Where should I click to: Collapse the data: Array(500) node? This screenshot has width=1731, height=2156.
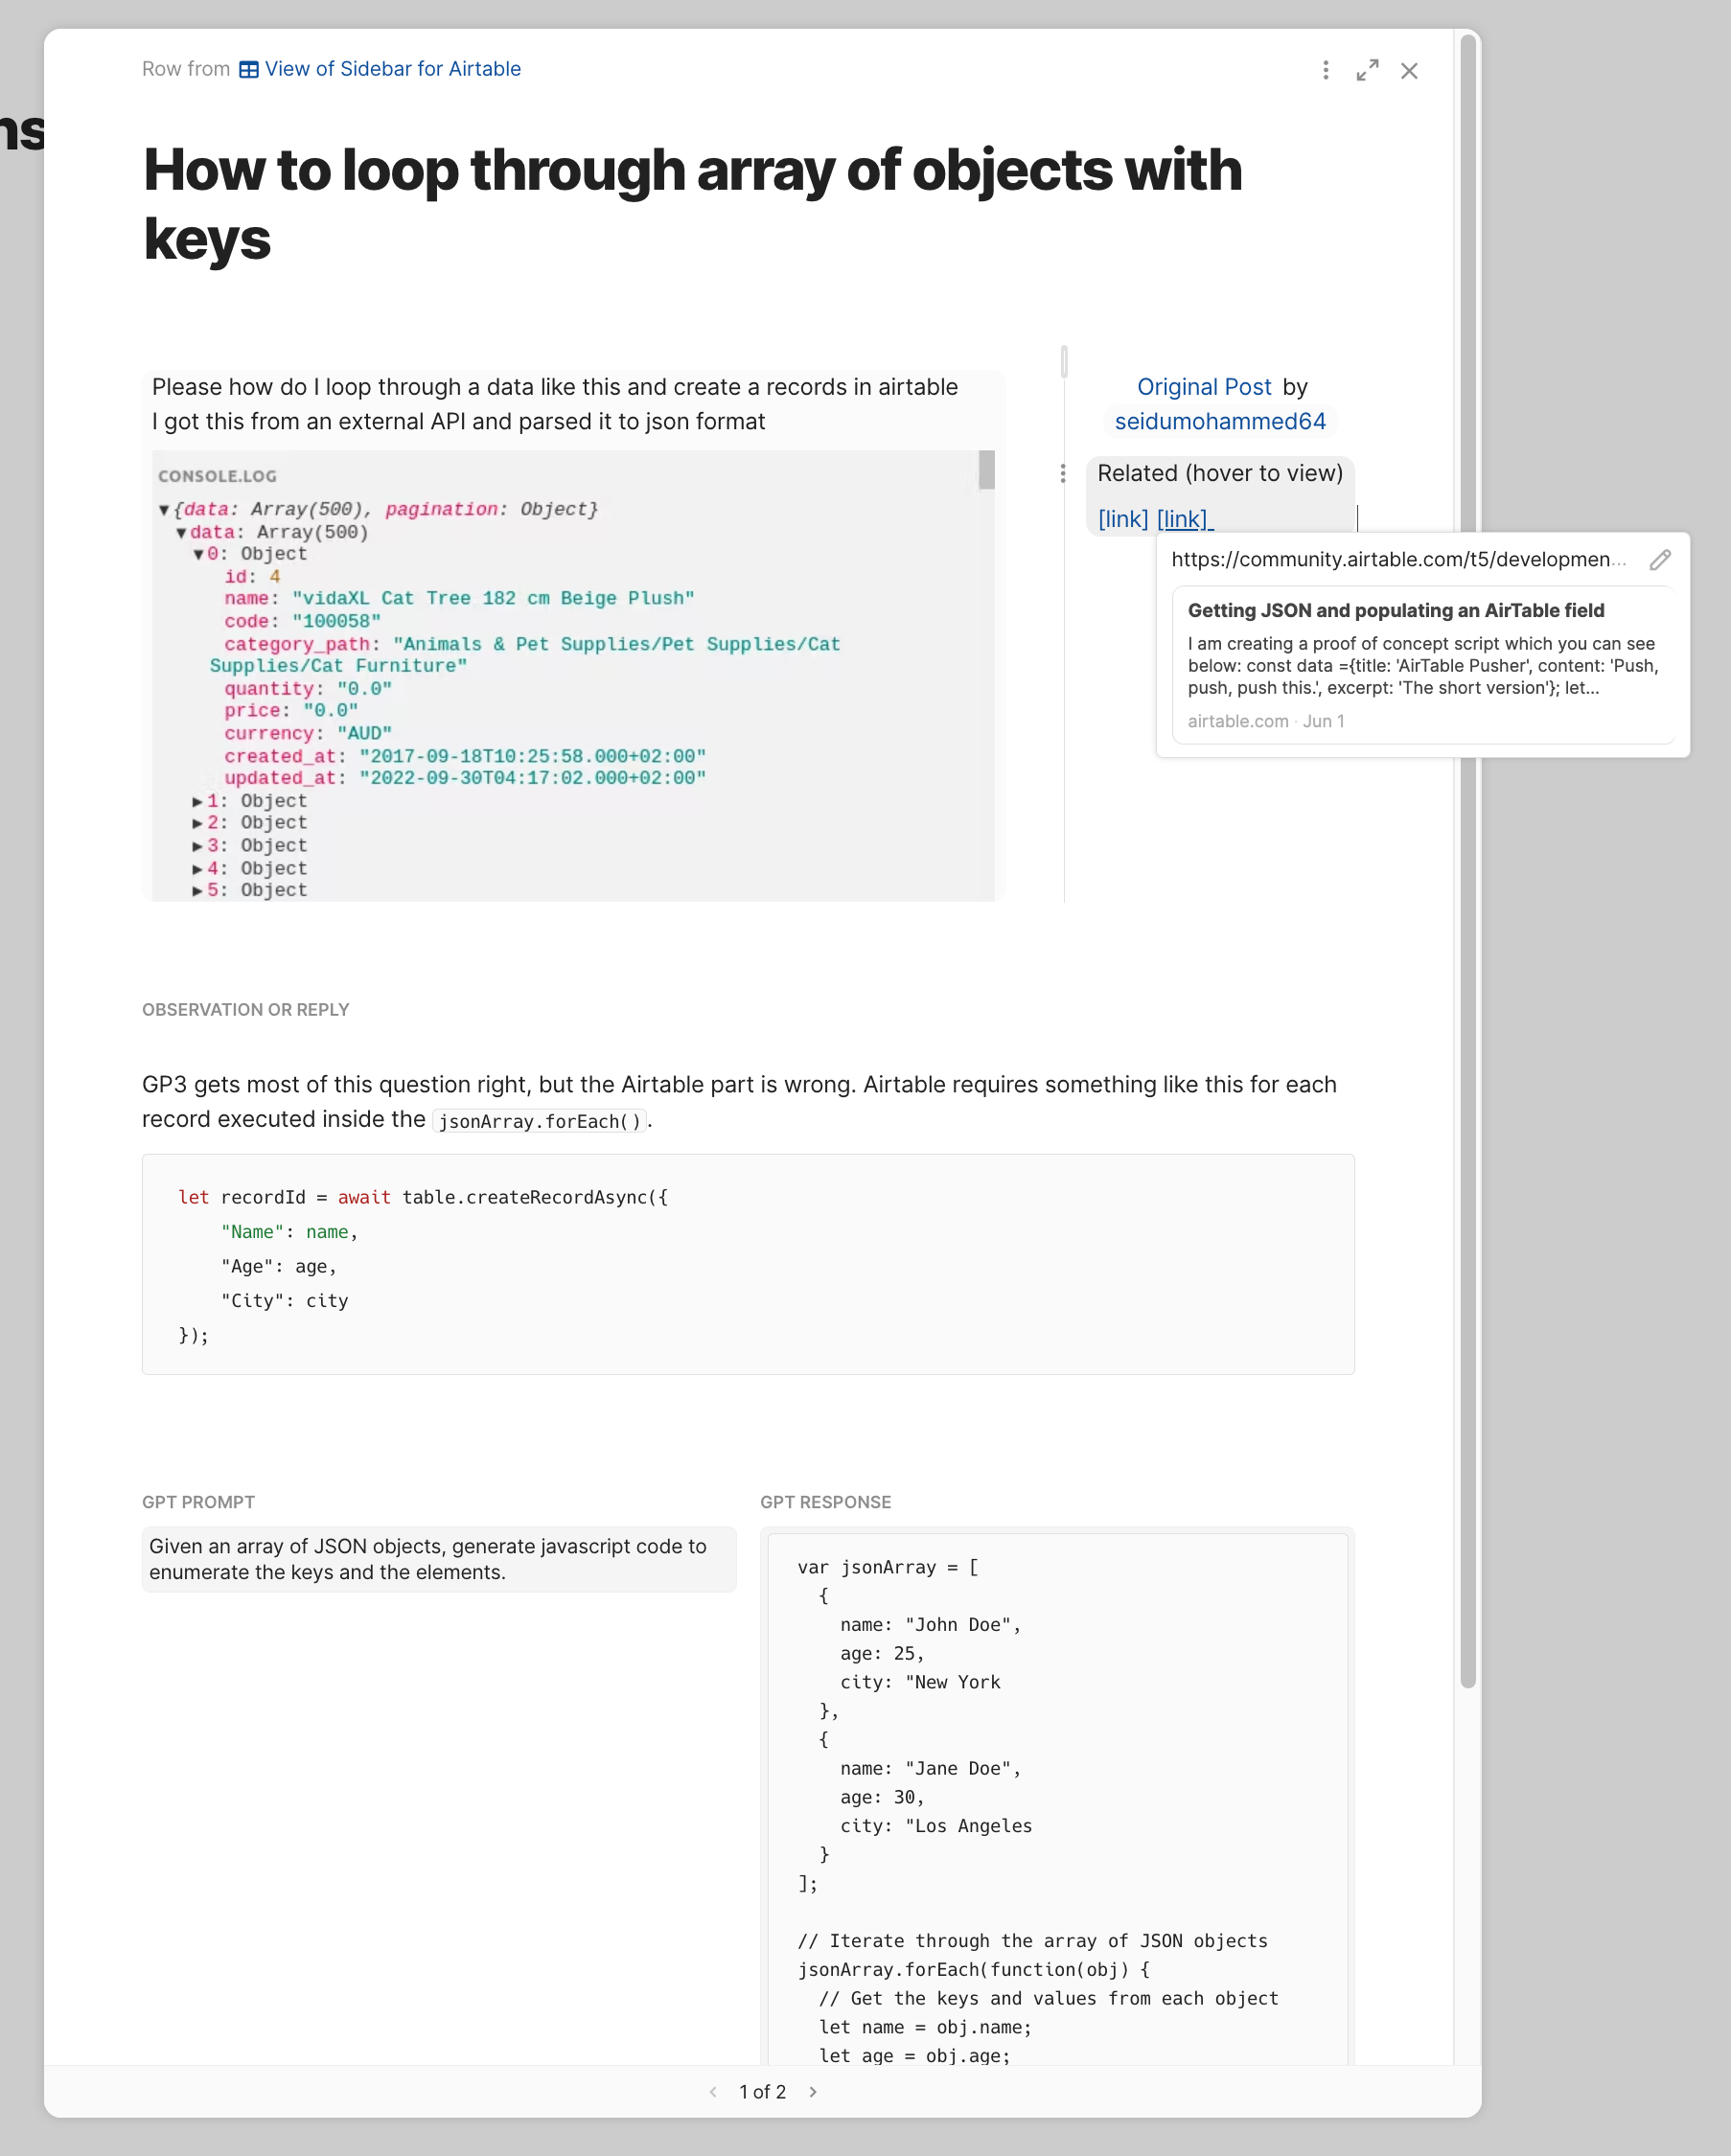coord(181,533)
